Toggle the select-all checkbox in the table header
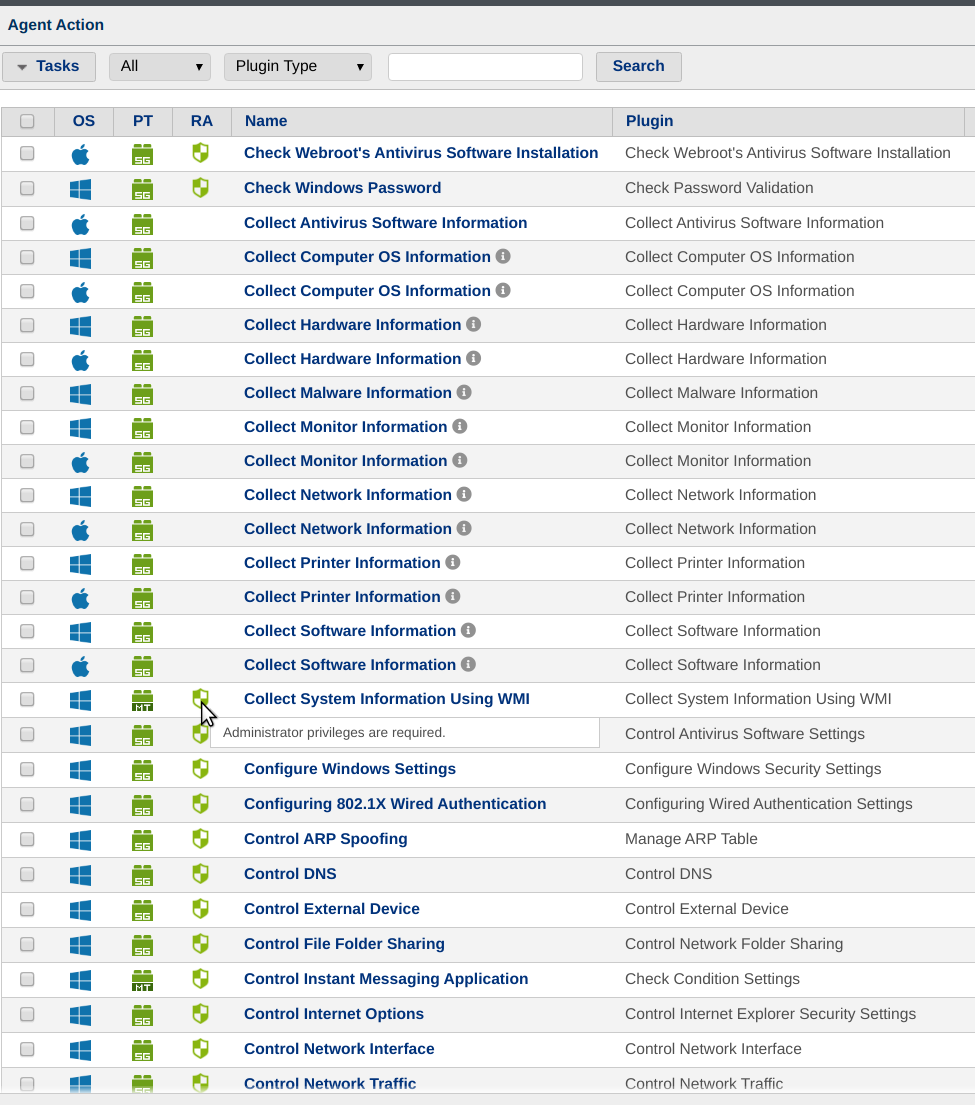The width and height of the screenshot is (975, 1105). coord(27,121)
